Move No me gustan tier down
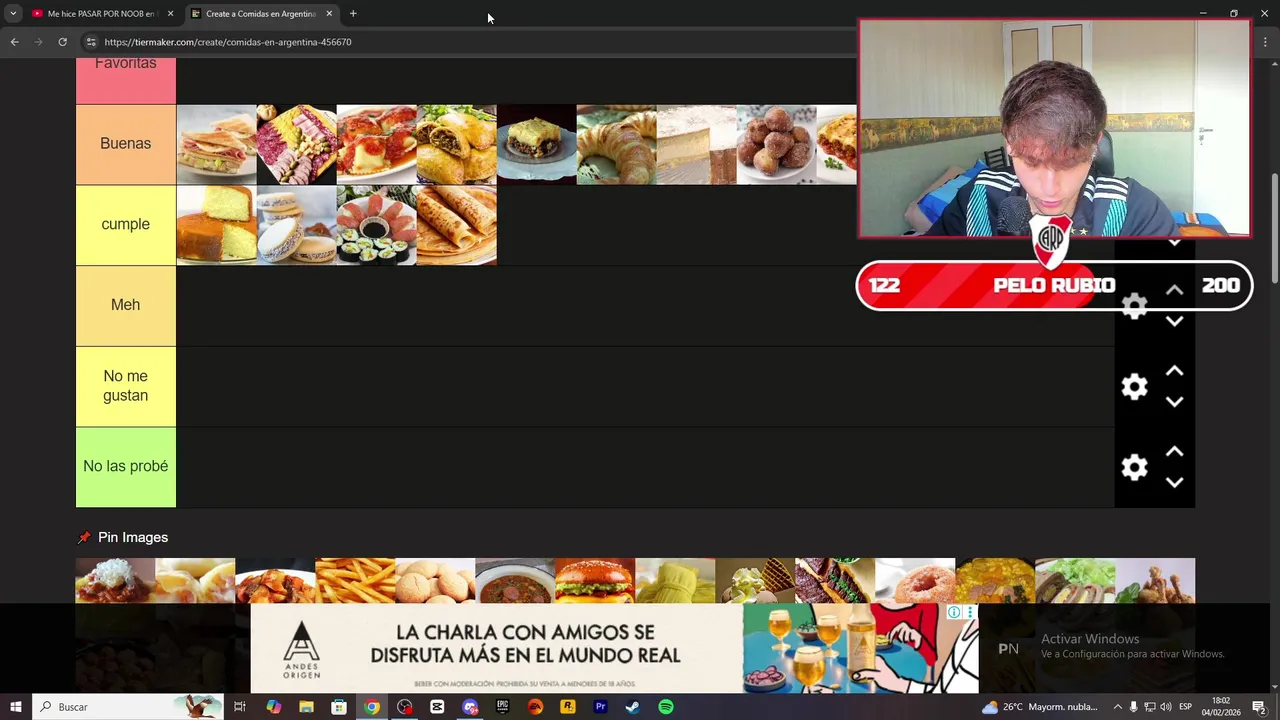 point(1175,402)
